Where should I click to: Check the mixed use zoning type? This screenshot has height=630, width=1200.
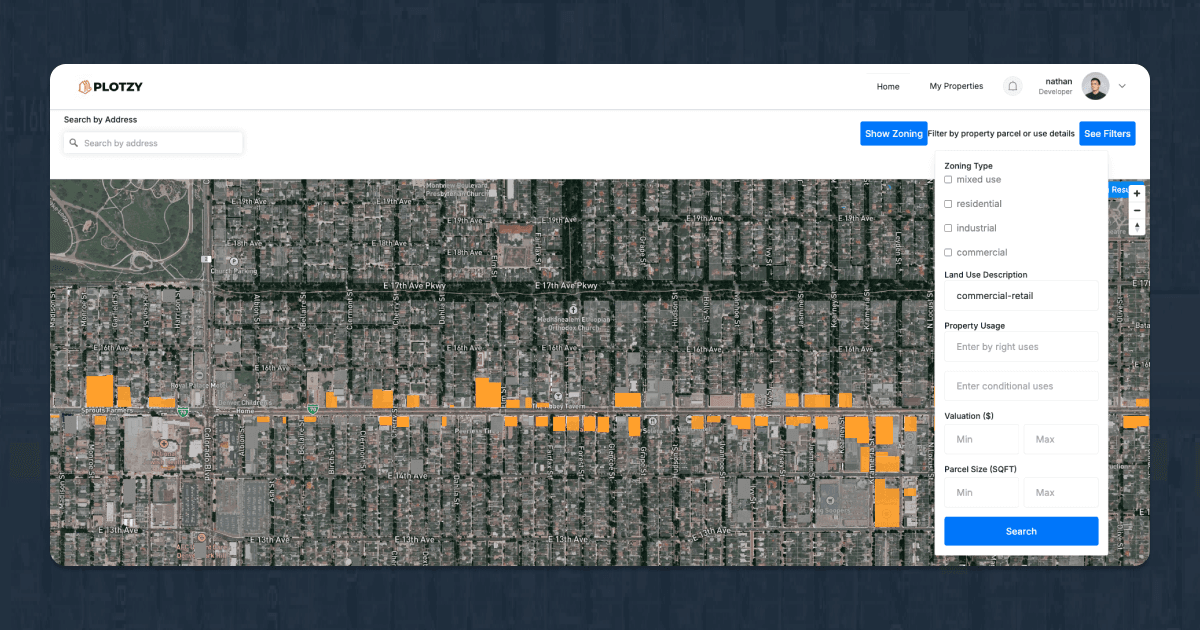point(948,180)
